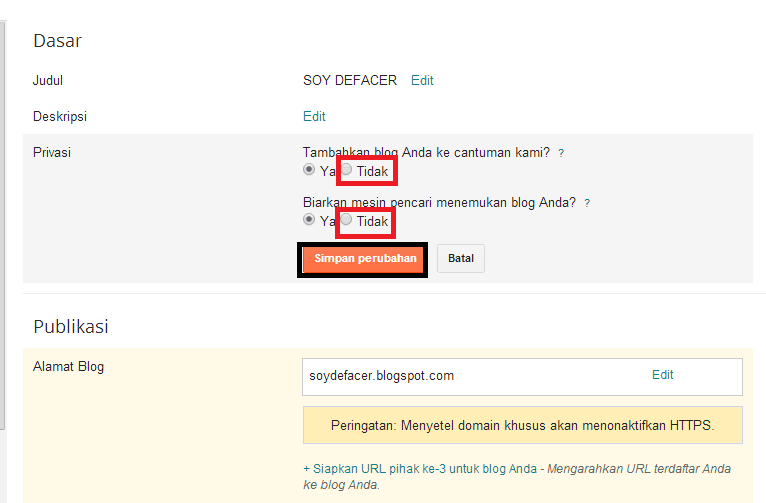Open 'Siapkan URL pihak ke-3 untuk blog Anda' link
Image resolution: width=766 pixels, height=503 pixels.
click(420, 469)
